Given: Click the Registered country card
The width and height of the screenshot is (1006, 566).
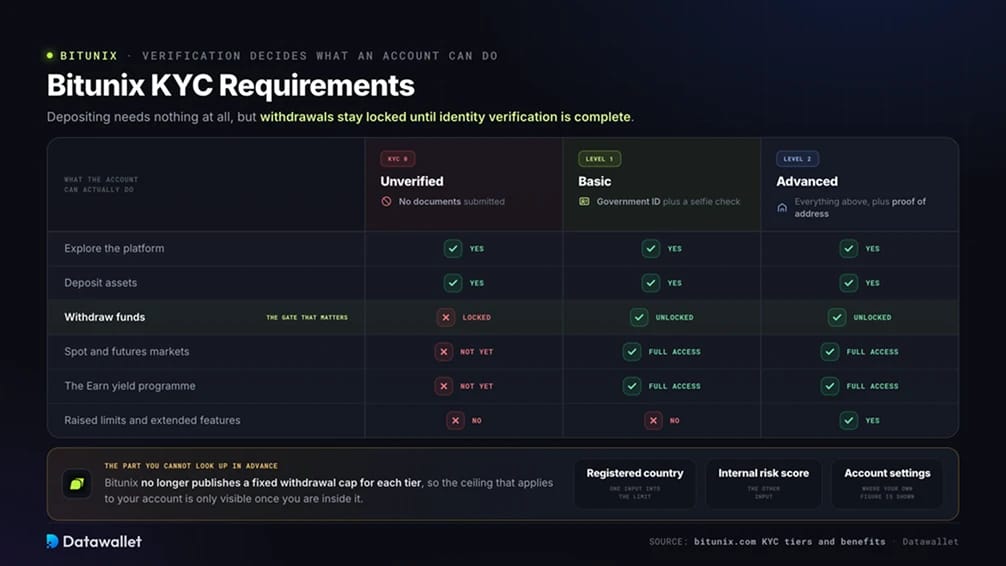Looking at the screenshot, I should 635,484.
